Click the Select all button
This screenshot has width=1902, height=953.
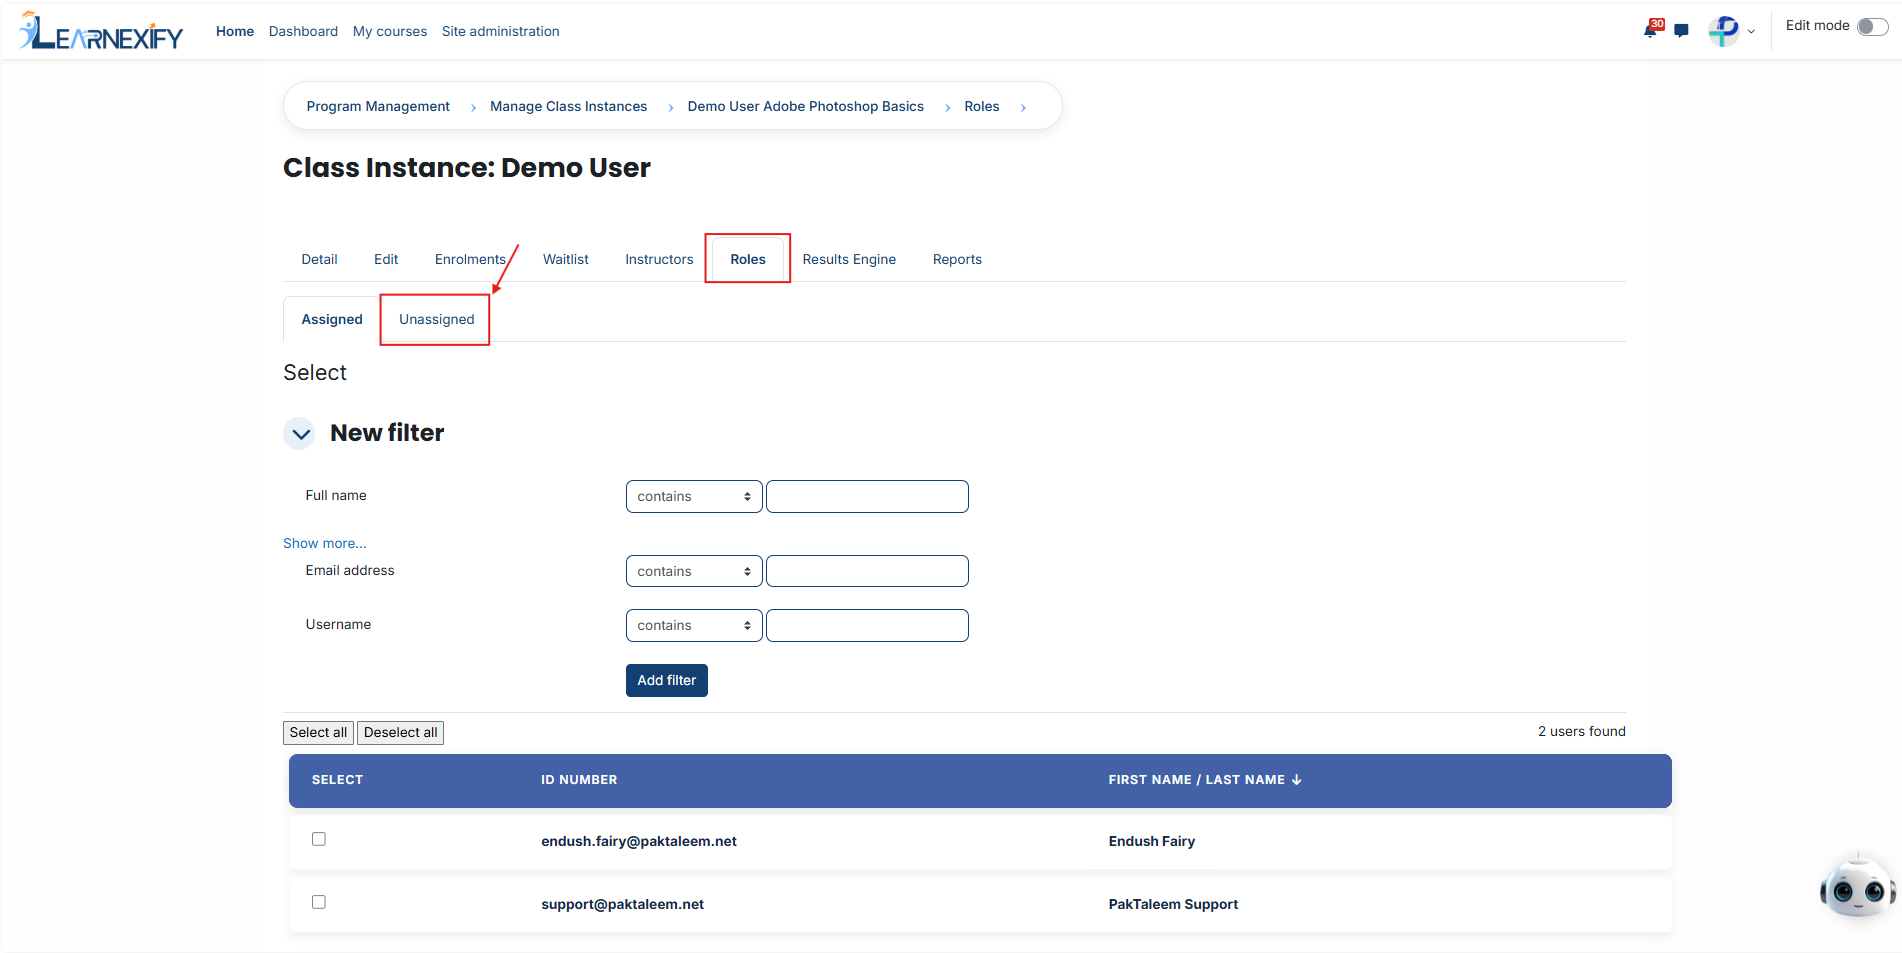click(x=318, y=733)
